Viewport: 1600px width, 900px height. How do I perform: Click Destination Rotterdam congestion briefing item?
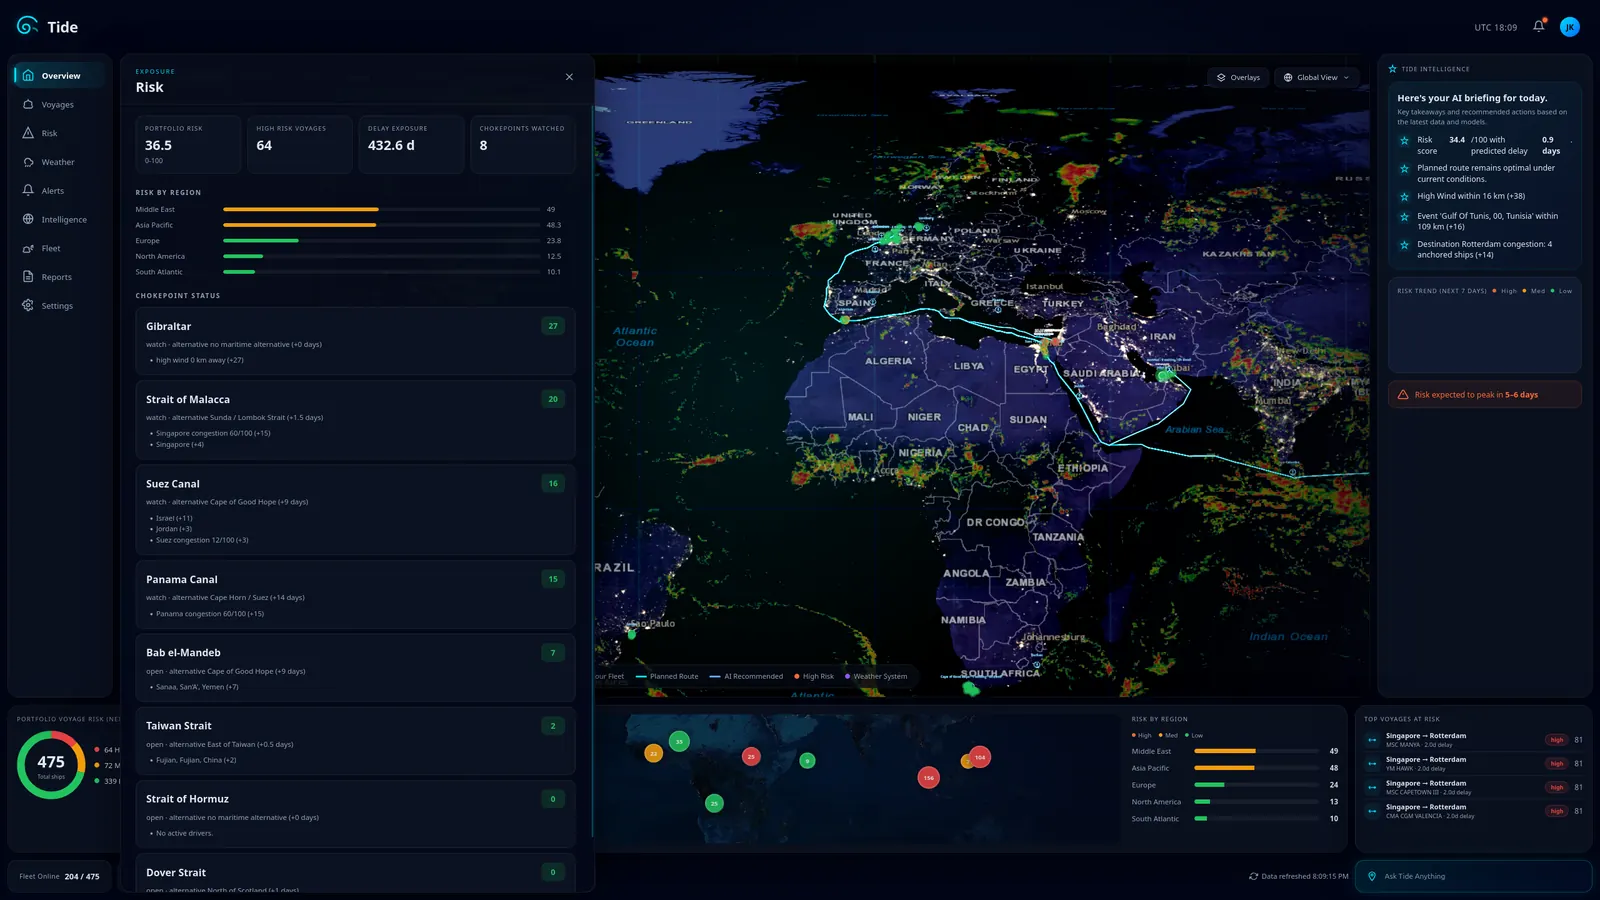tap(1484, 249)
